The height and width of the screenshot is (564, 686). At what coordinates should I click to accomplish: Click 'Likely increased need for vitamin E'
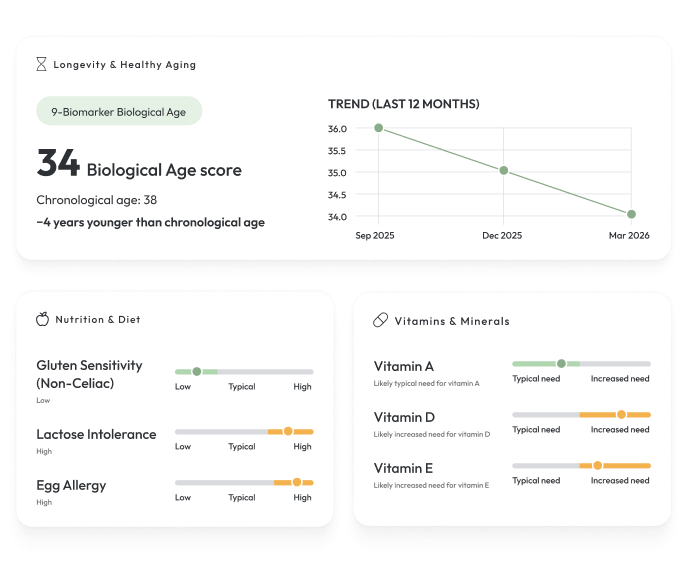[x=431, y=485]
